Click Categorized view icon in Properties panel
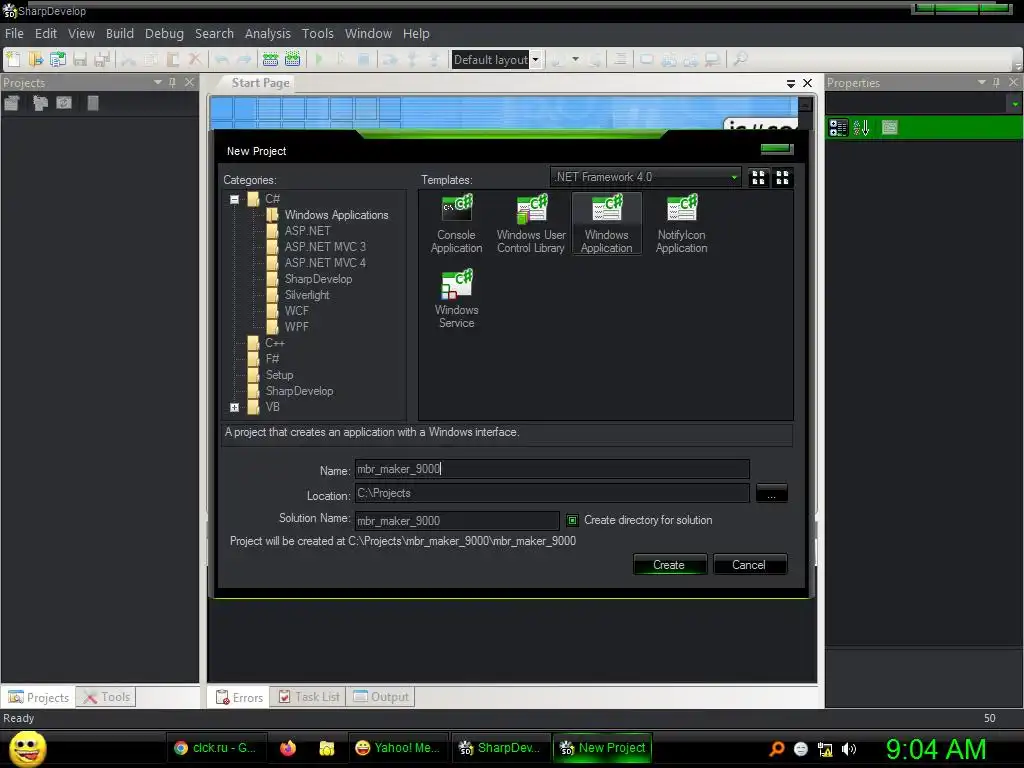1024x768 pixels. click(838, 127)
